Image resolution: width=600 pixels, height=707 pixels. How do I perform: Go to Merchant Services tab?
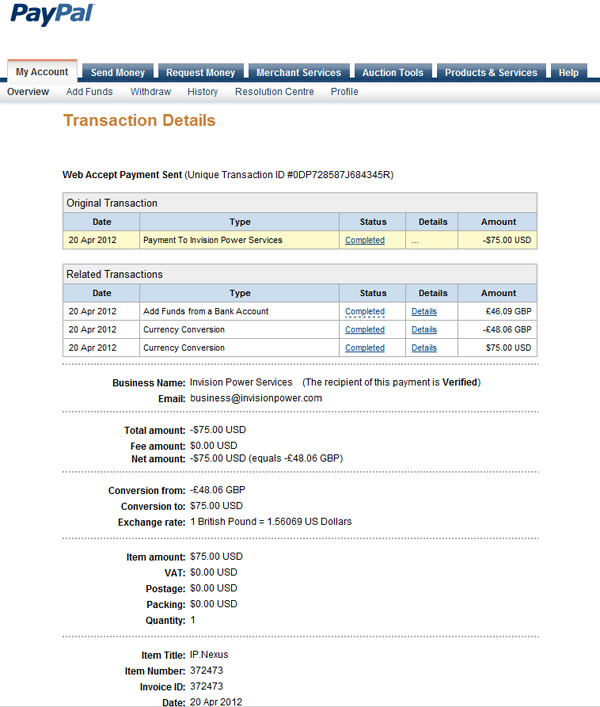(299, 72)
